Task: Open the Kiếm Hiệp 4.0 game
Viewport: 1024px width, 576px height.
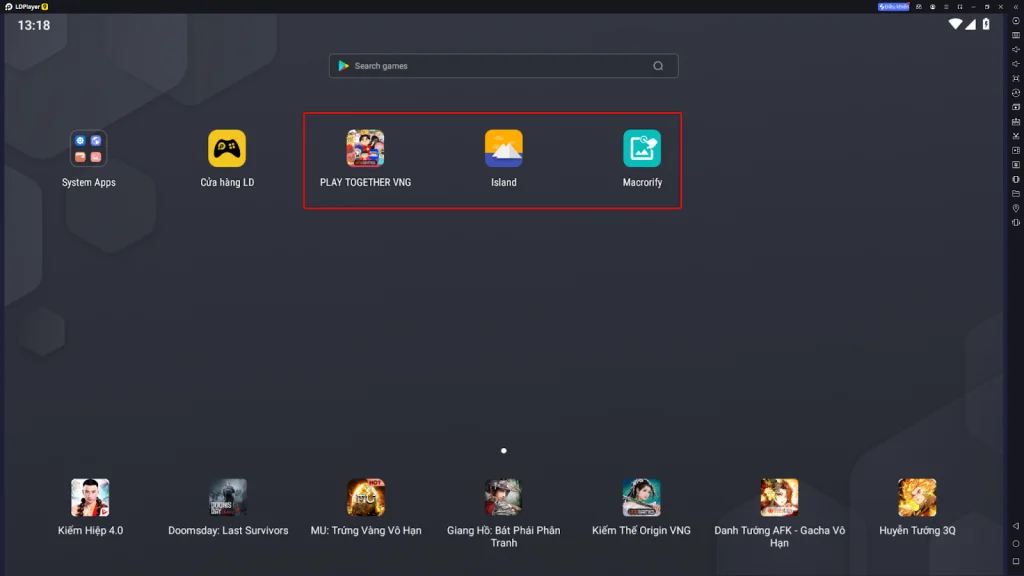Action: (90, 498)
